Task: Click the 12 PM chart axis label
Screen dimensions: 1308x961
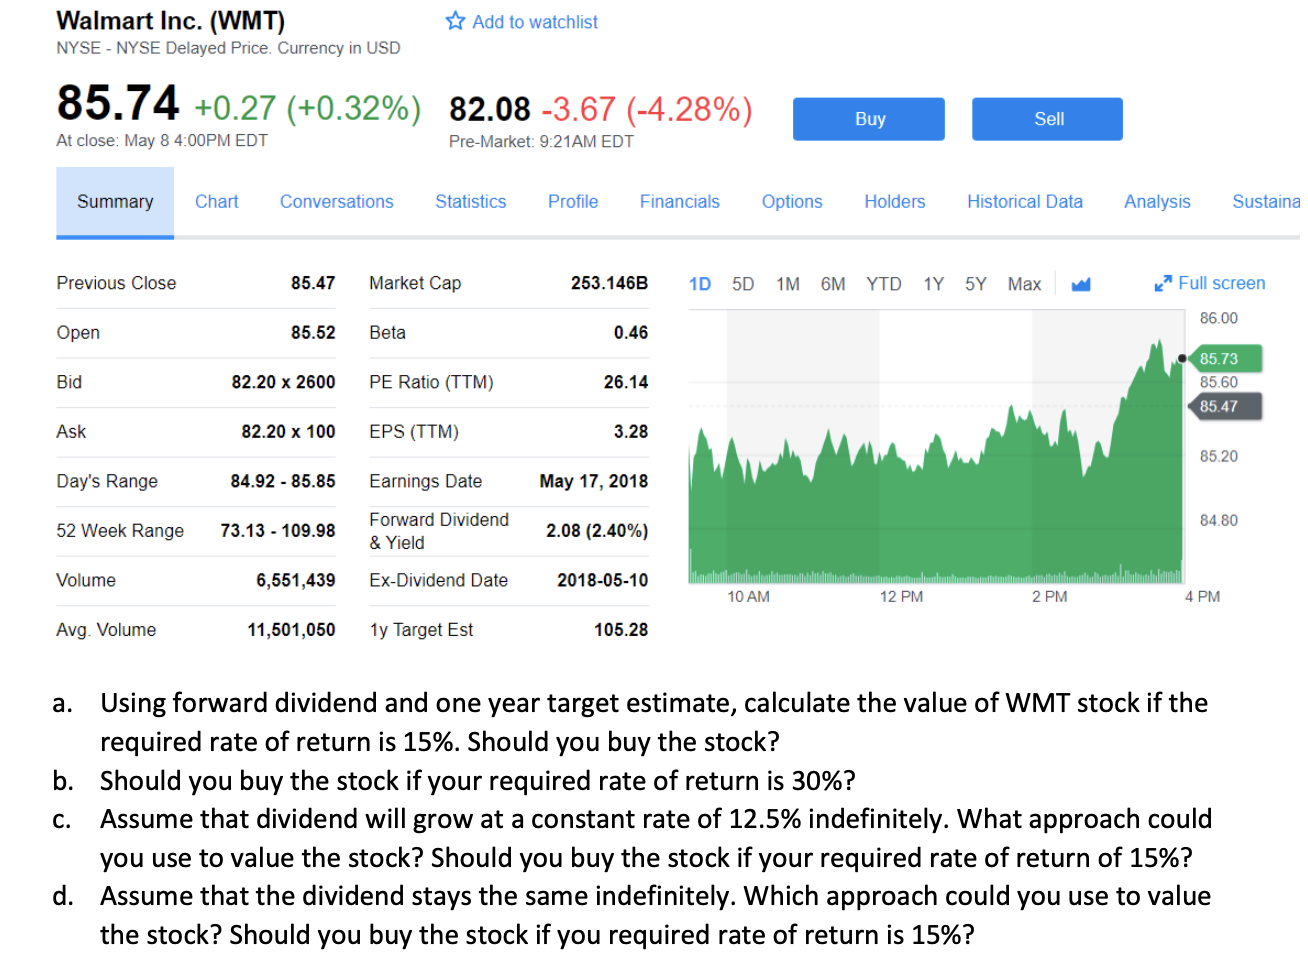Action: pos(901,597)
